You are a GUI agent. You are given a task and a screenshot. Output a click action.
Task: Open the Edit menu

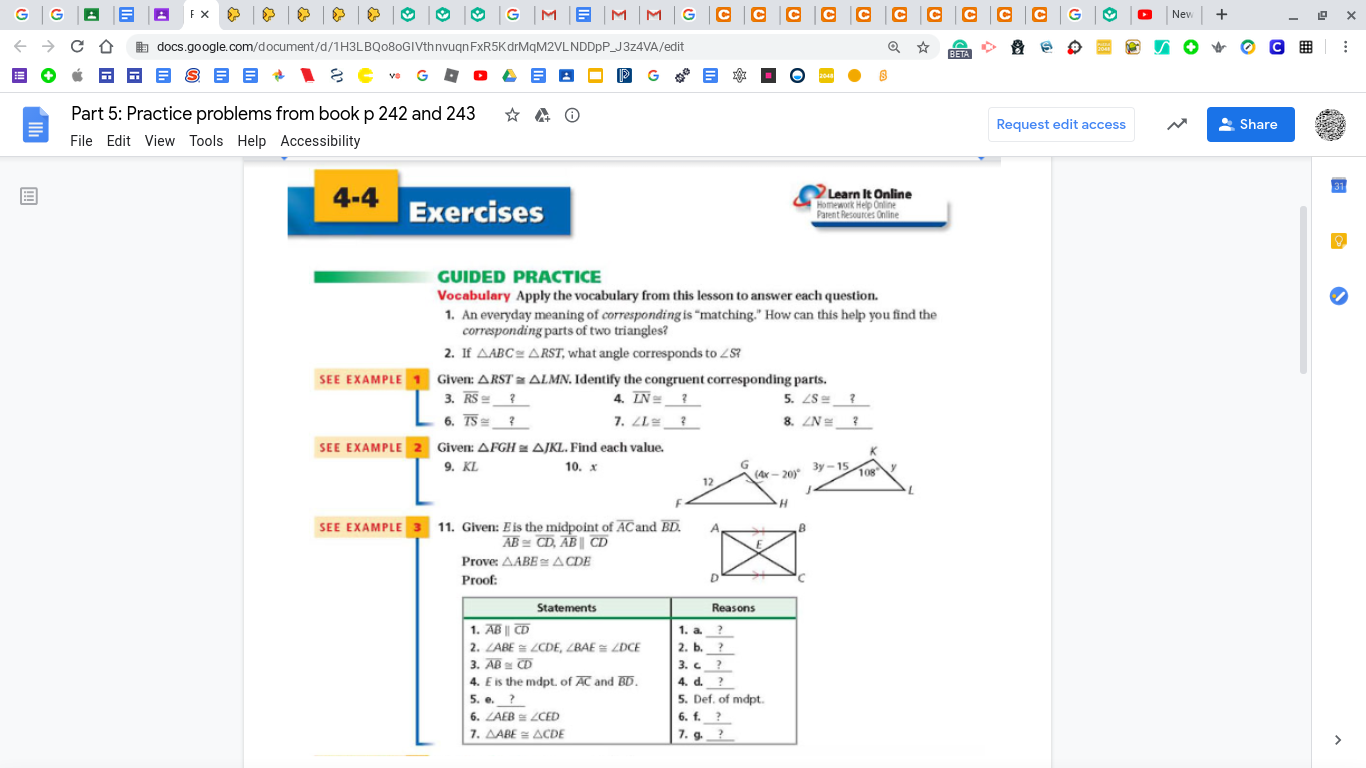coord(118,141)
